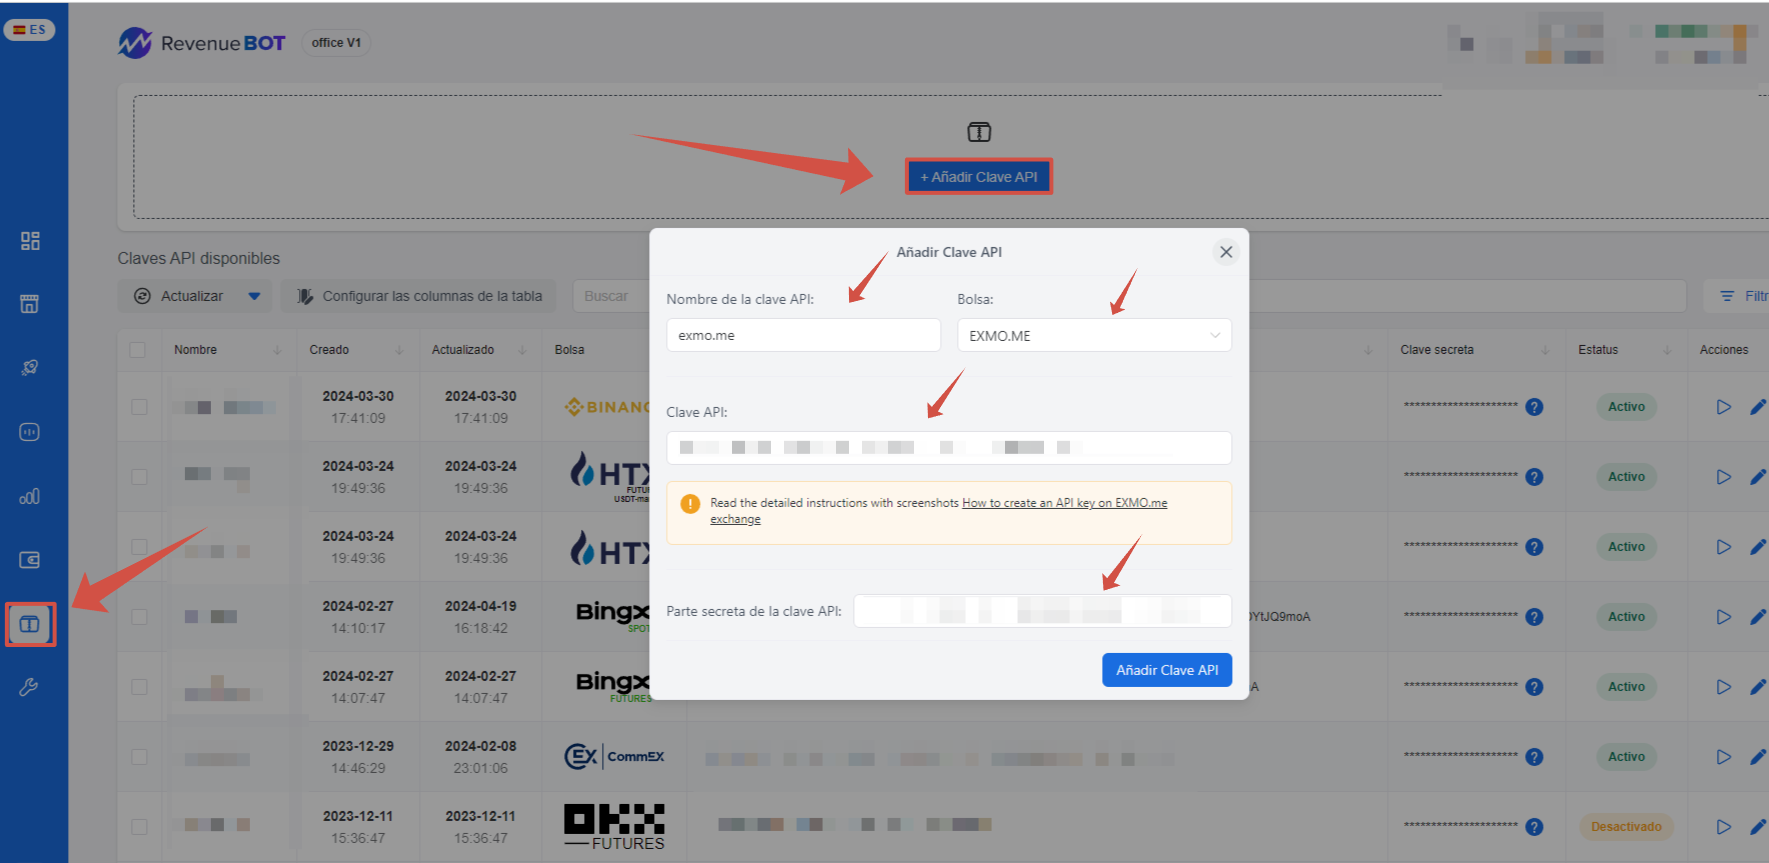
Task: Show secret key help for 2024-04-19 BingX row
Action: pos(1534,617)
